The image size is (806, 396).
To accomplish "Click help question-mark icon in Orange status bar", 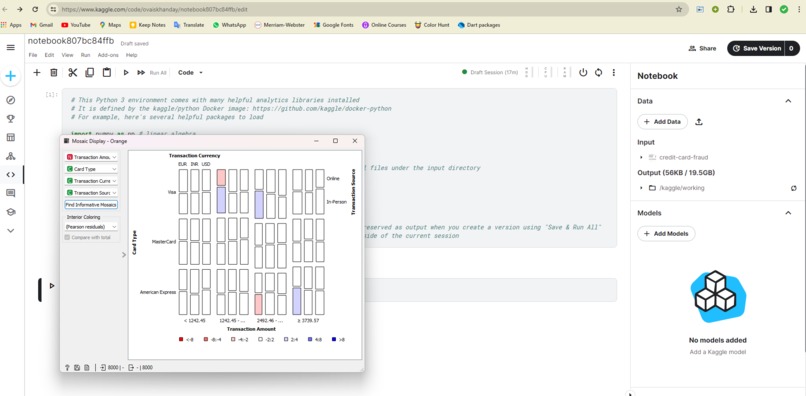I will coord(67,368).
